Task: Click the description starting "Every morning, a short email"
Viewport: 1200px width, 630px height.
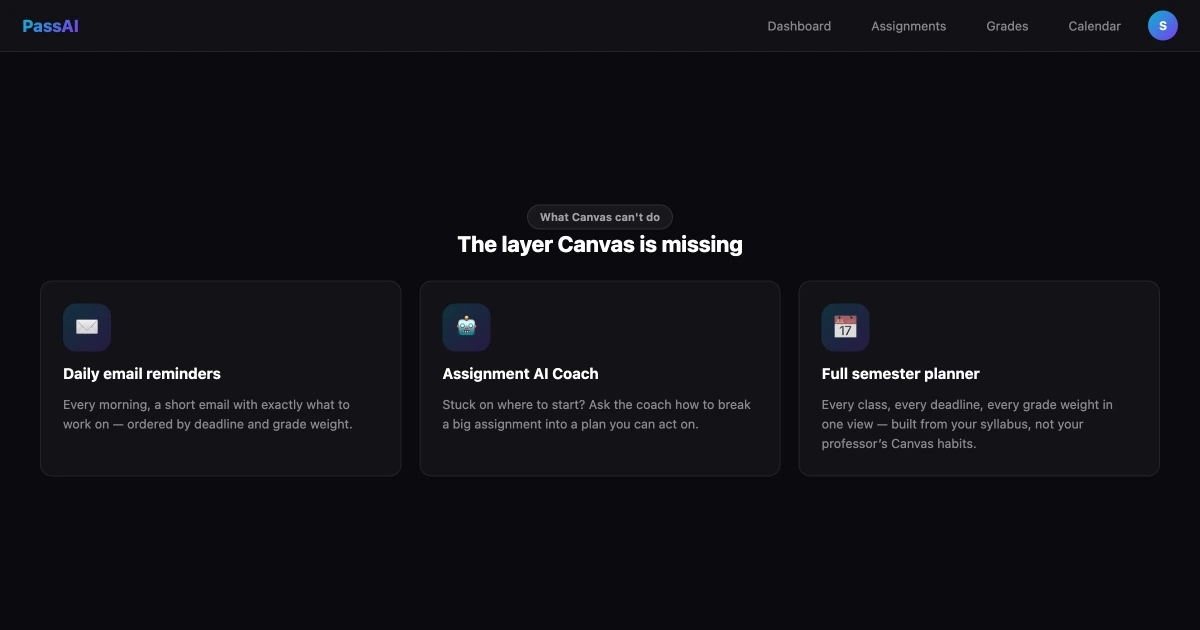Action: (208, 414)
